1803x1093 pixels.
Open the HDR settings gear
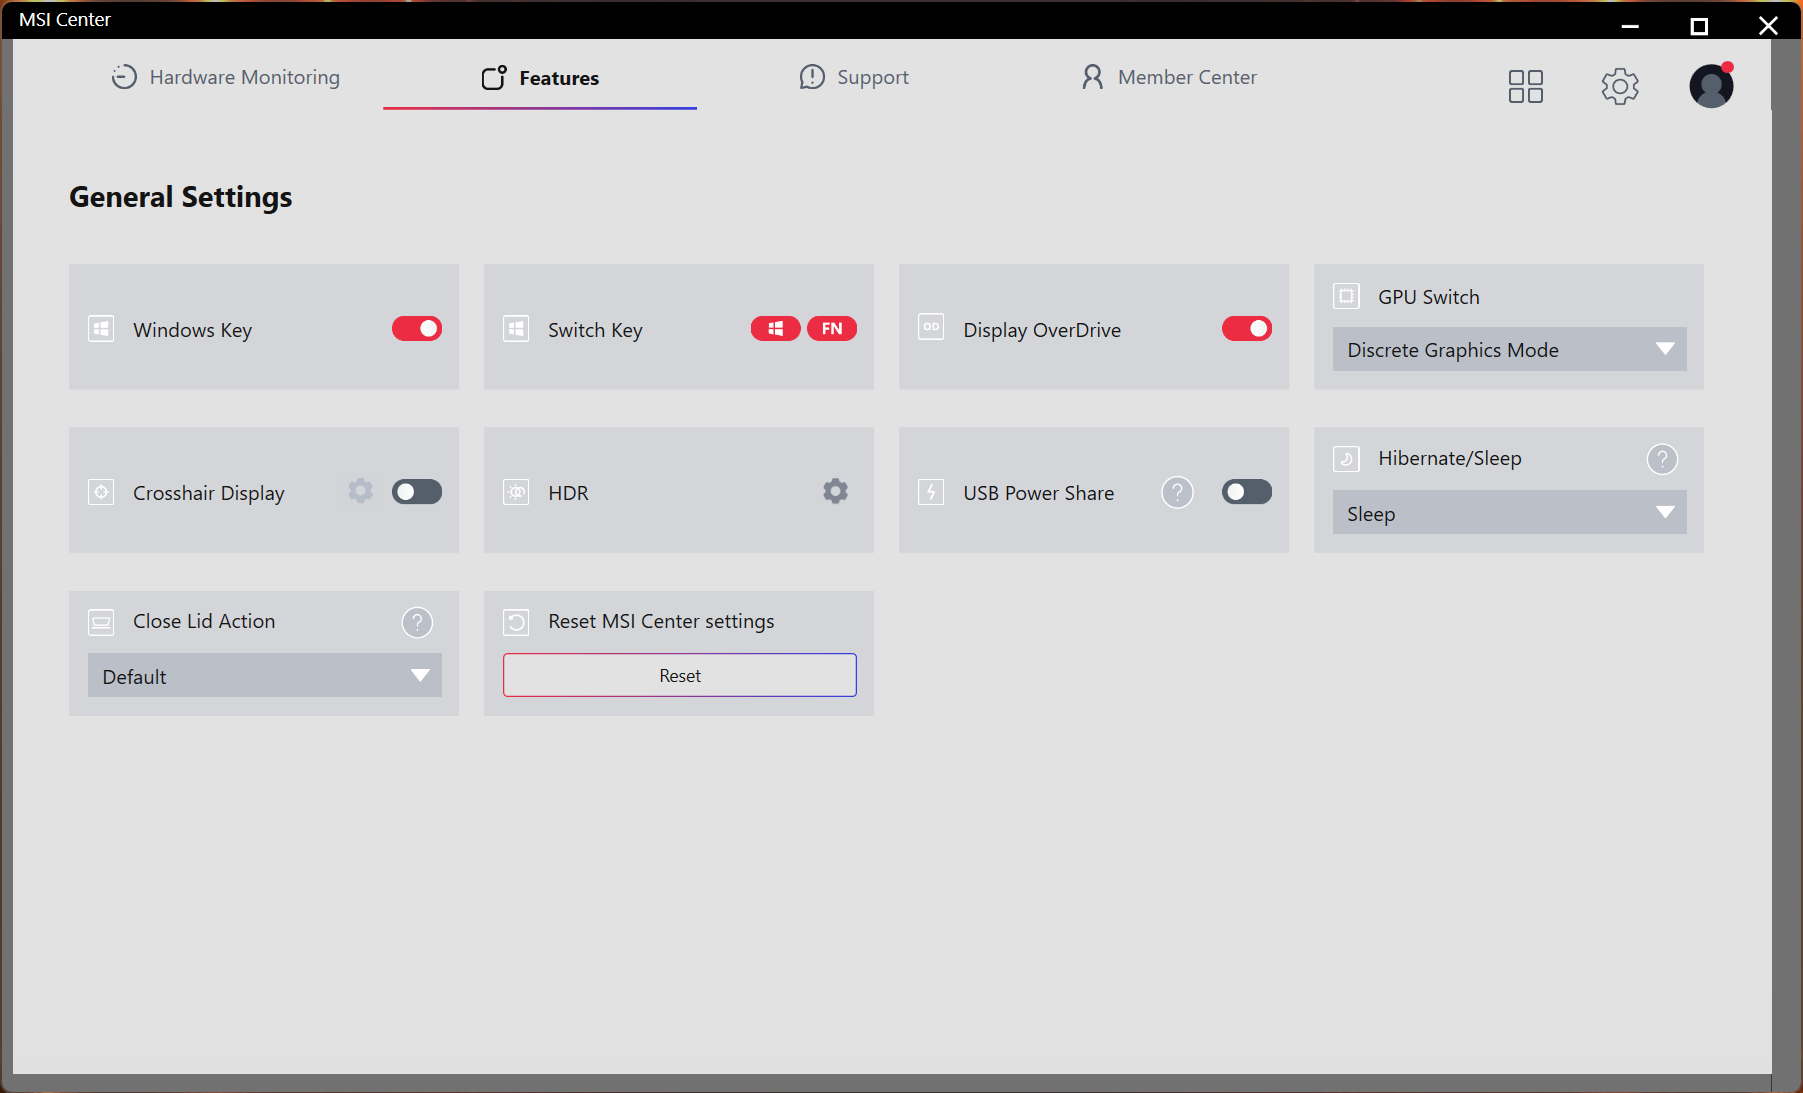click(x=835, y=491)
